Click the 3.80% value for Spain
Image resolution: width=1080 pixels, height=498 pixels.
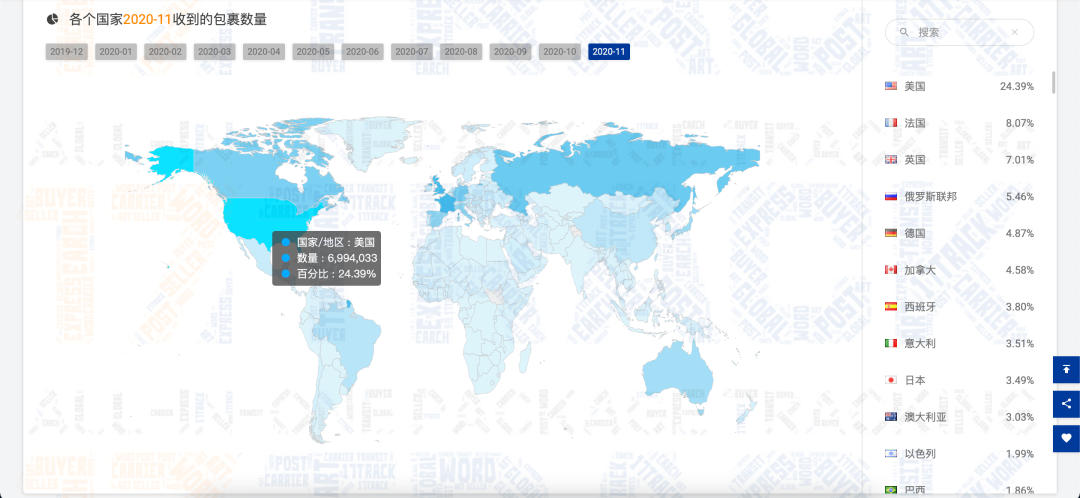[1019, 307]
